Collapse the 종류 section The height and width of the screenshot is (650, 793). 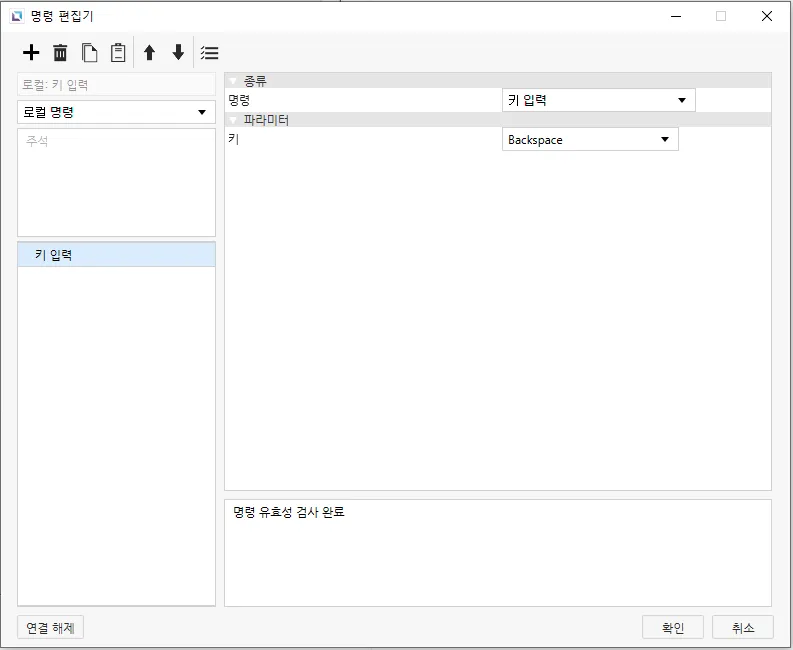point(233,81)
